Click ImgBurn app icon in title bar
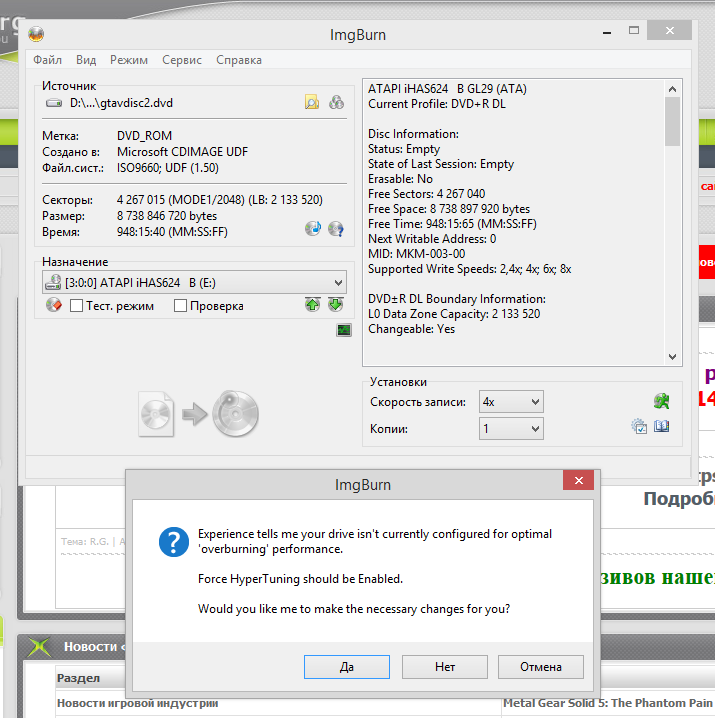The height and width of the screenshot is (718, 715). [36, 34]
